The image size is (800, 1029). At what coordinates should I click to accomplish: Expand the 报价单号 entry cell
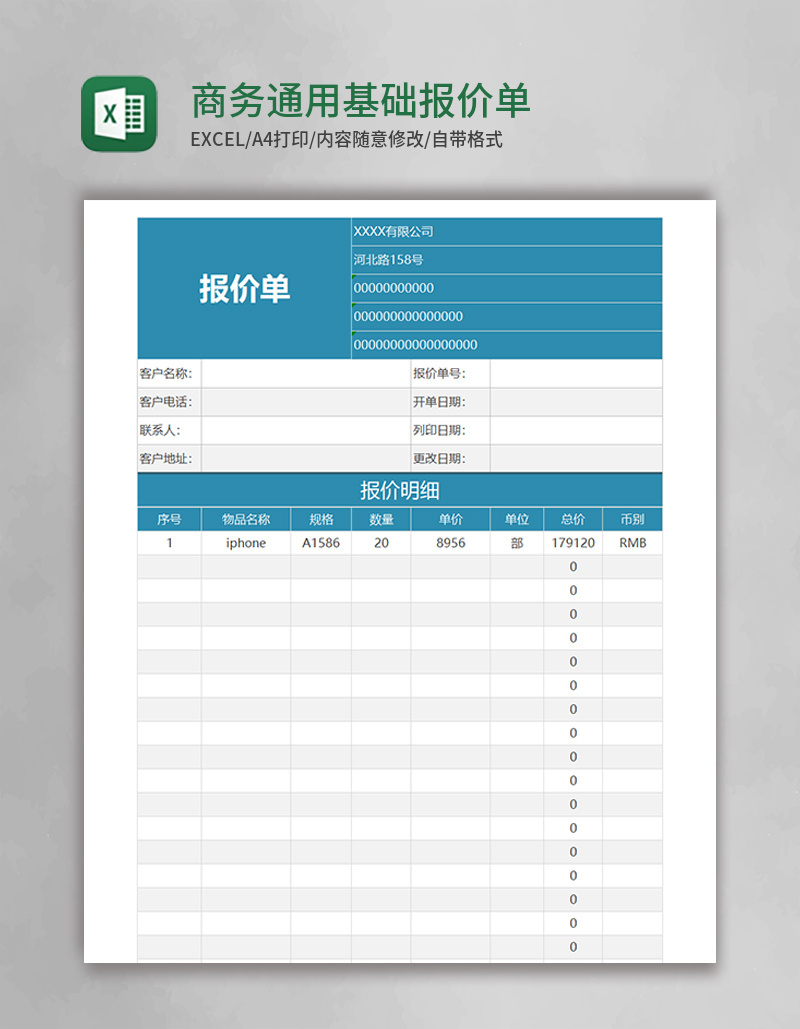click(x=577, y=373)
